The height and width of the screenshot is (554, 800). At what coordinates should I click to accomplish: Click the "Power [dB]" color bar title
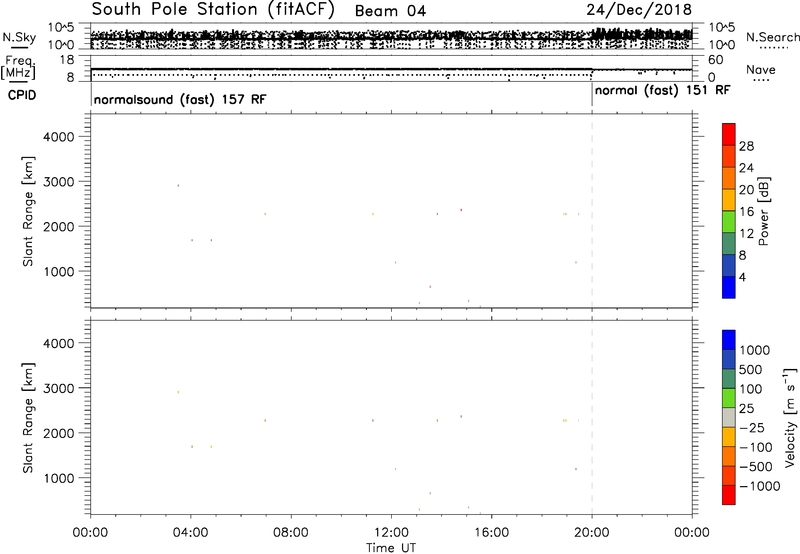click(x=763, y=211)
